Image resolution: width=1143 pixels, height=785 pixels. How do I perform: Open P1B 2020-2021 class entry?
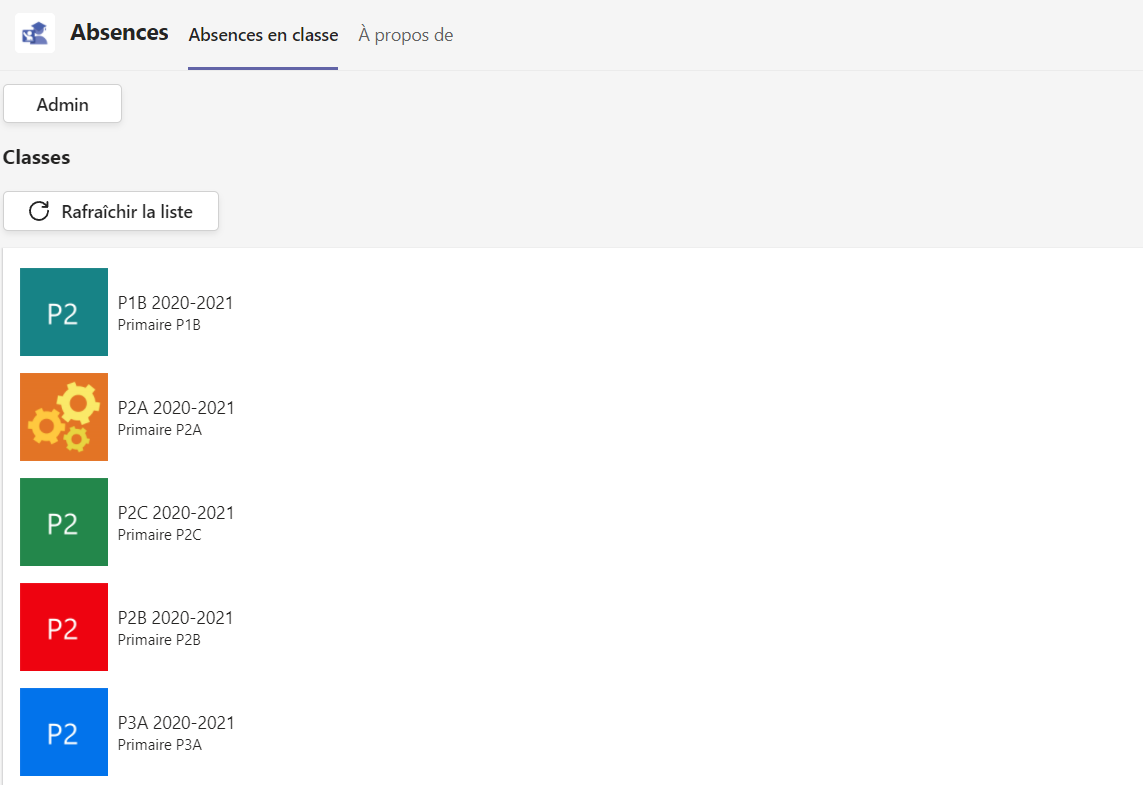coord(176,302)
